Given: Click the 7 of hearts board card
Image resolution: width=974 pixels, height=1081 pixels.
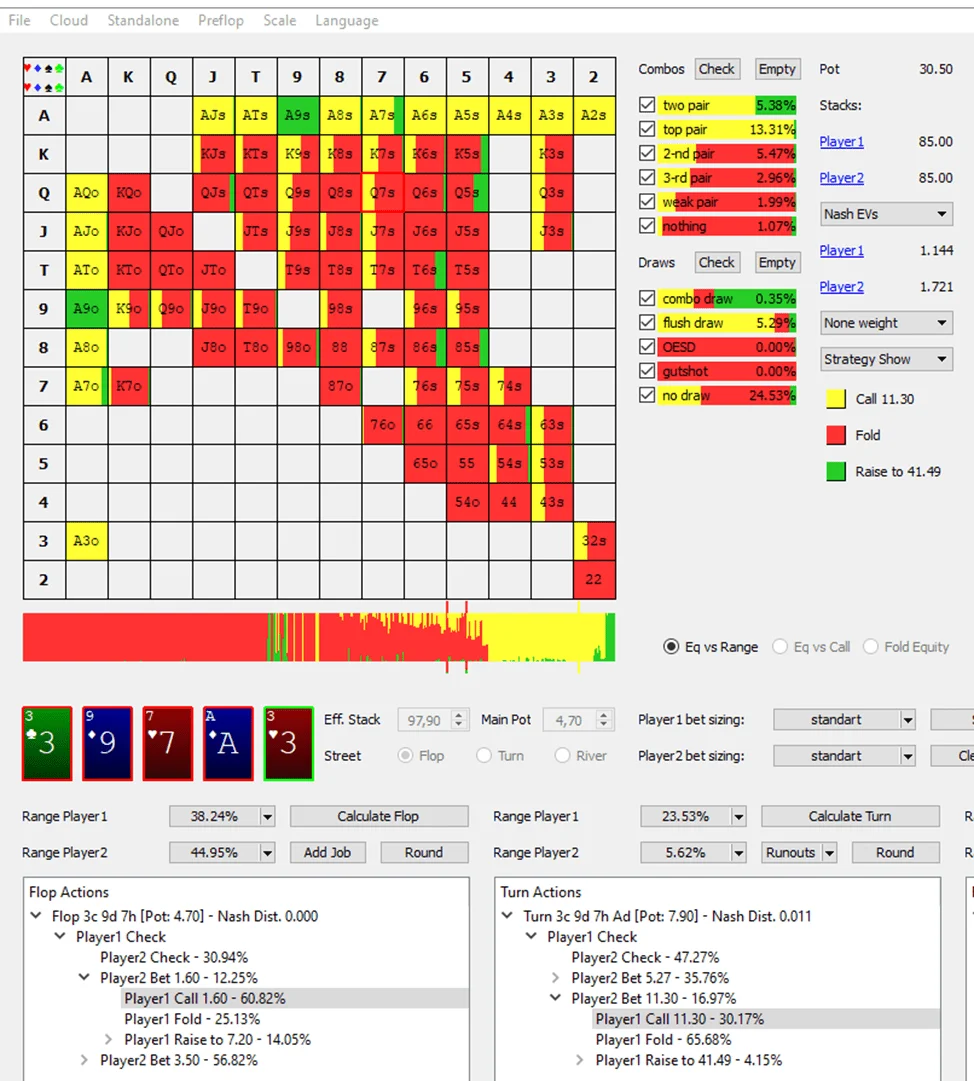Looking at the screenshot, I should click(167, 743).
